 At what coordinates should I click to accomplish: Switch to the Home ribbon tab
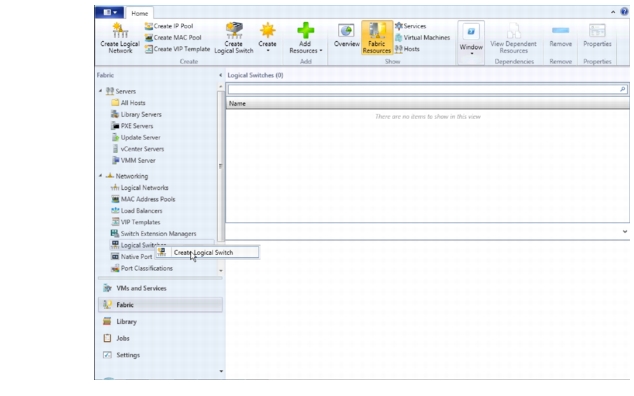pos(139,13)
